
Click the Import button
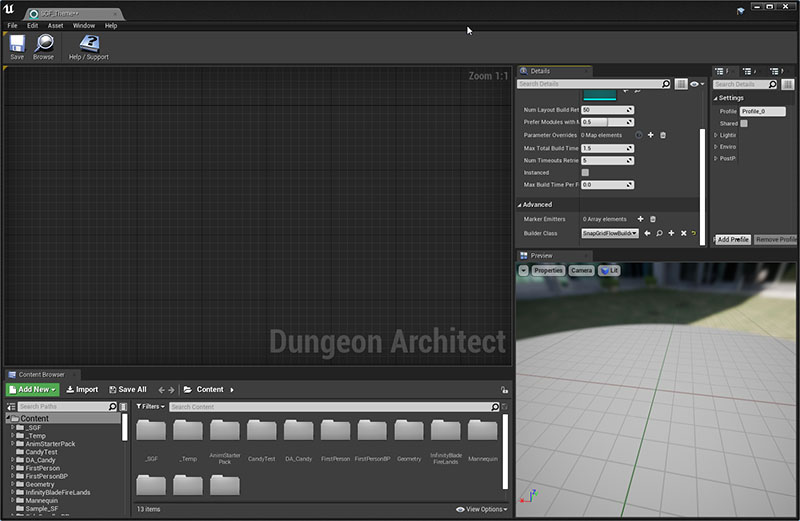[x=82, y=390]
